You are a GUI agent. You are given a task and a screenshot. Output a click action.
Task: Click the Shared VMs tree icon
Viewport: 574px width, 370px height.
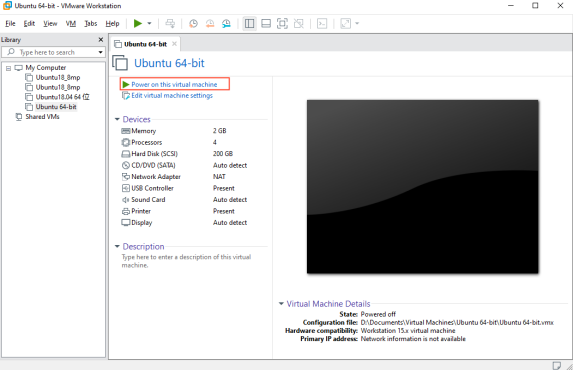(19, 117)
